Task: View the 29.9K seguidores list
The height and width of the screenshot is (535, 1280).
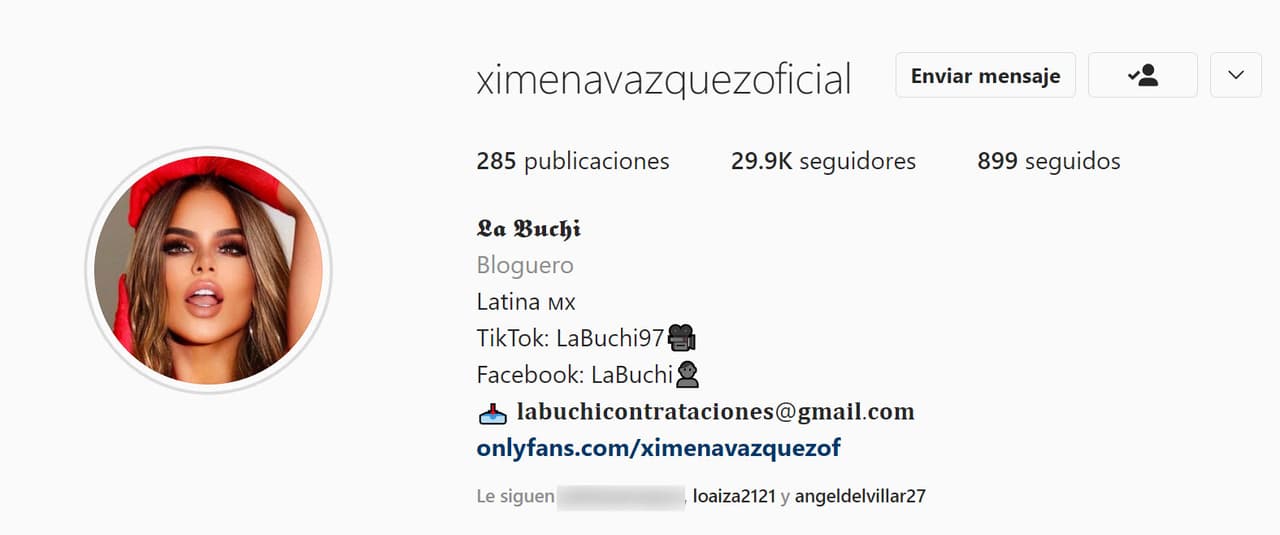Action: click(823, 161)
